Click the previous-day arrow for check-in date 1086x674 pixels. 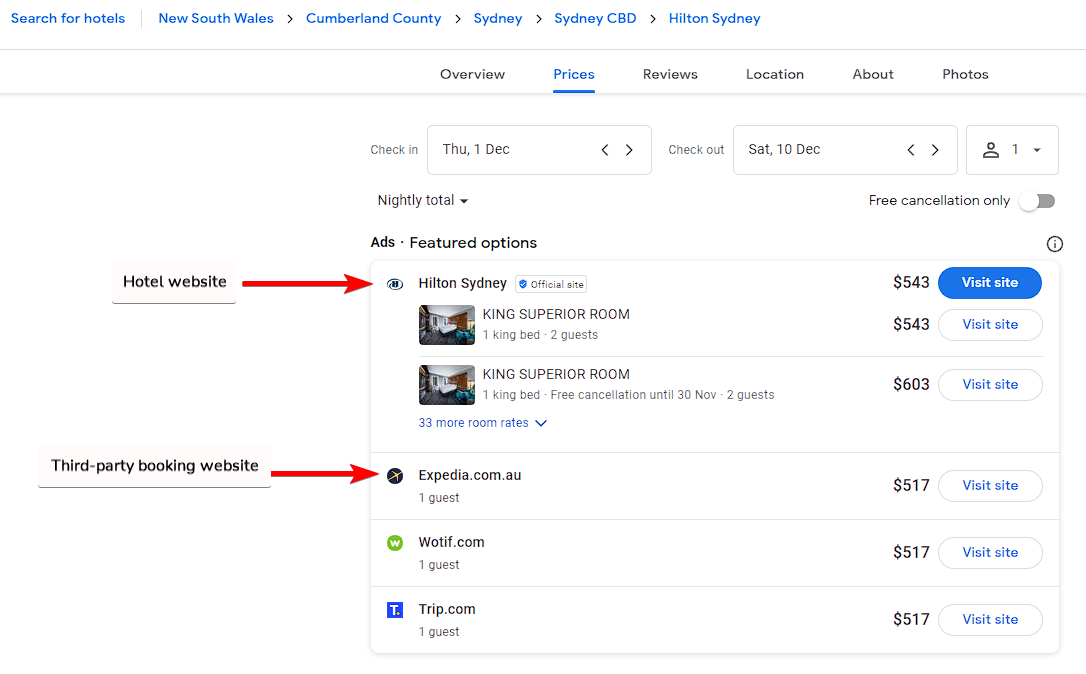coord(605,150)
